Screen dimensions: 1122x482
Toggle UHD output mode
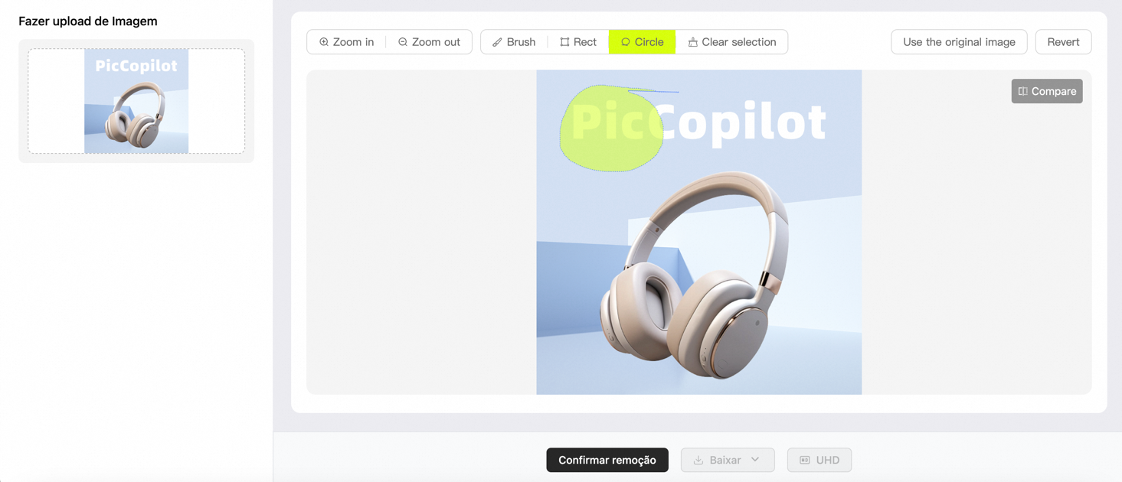tap(819, 460)
